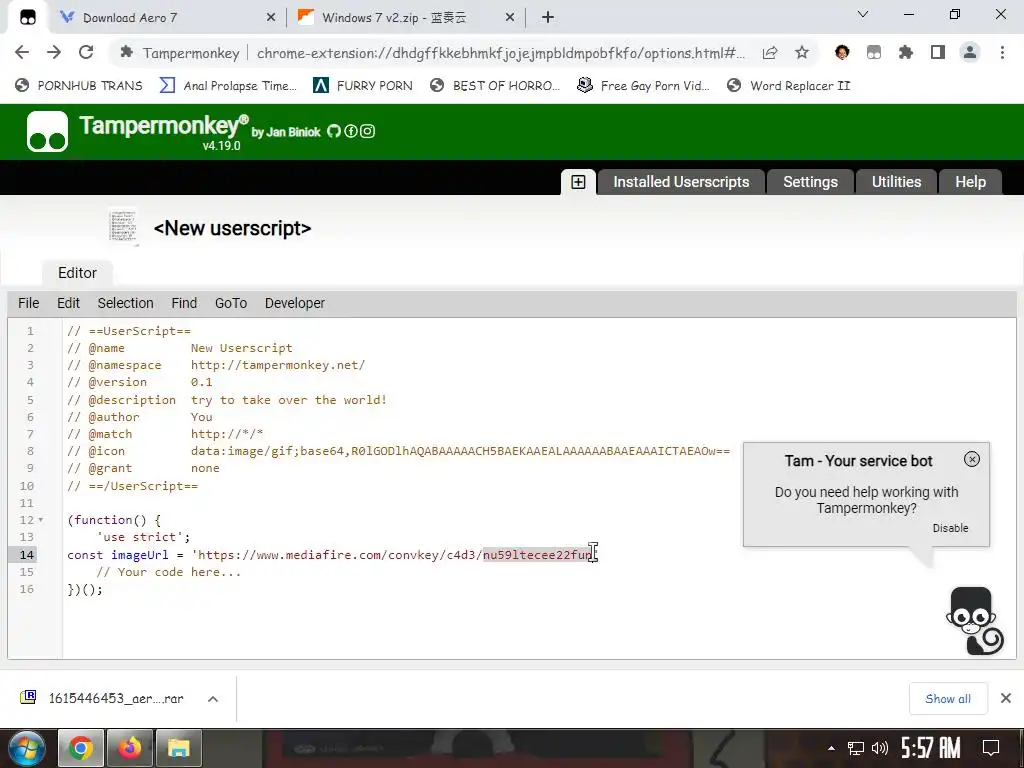1024x768 pixels.
Task: Open the Developer menu
Action: pyautogui.click(x=295, y=304)
